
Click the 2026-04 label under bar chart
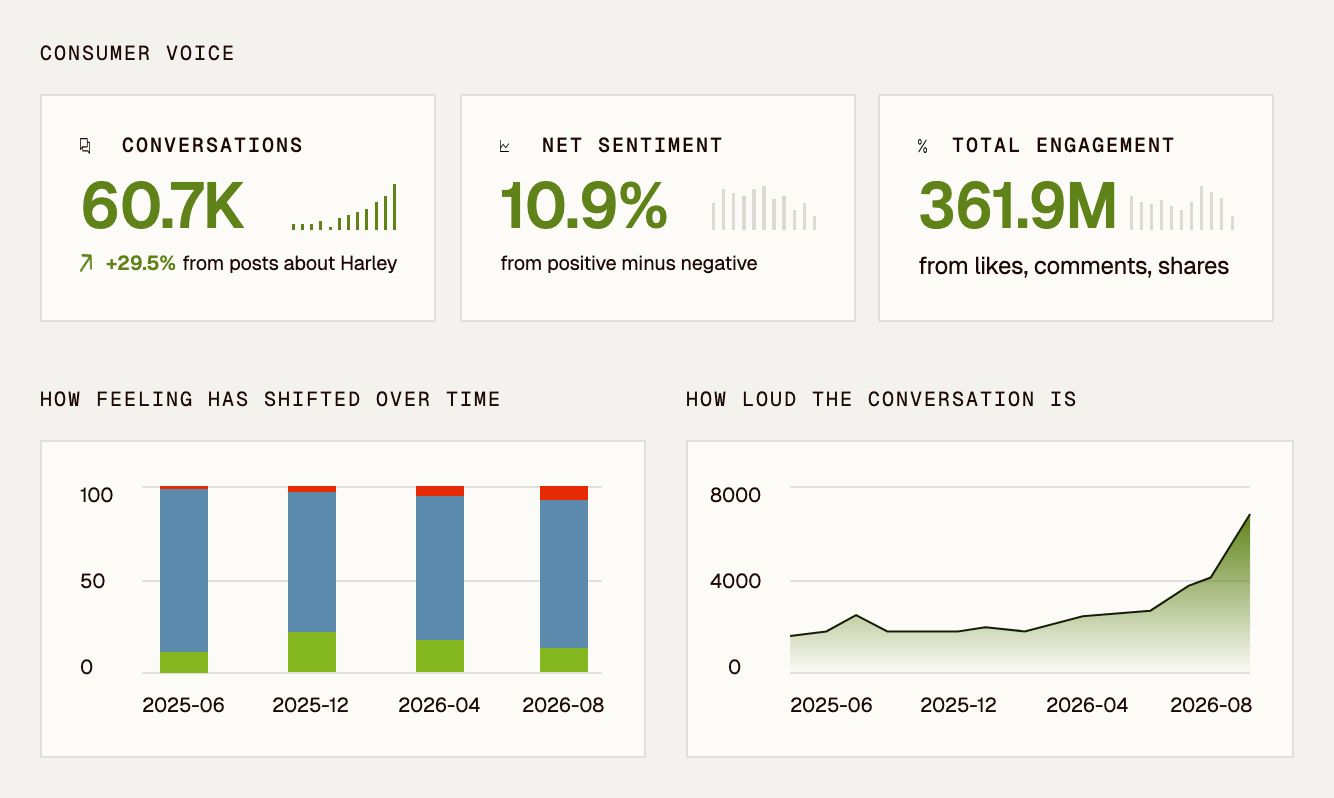click(x=439, y=705)
